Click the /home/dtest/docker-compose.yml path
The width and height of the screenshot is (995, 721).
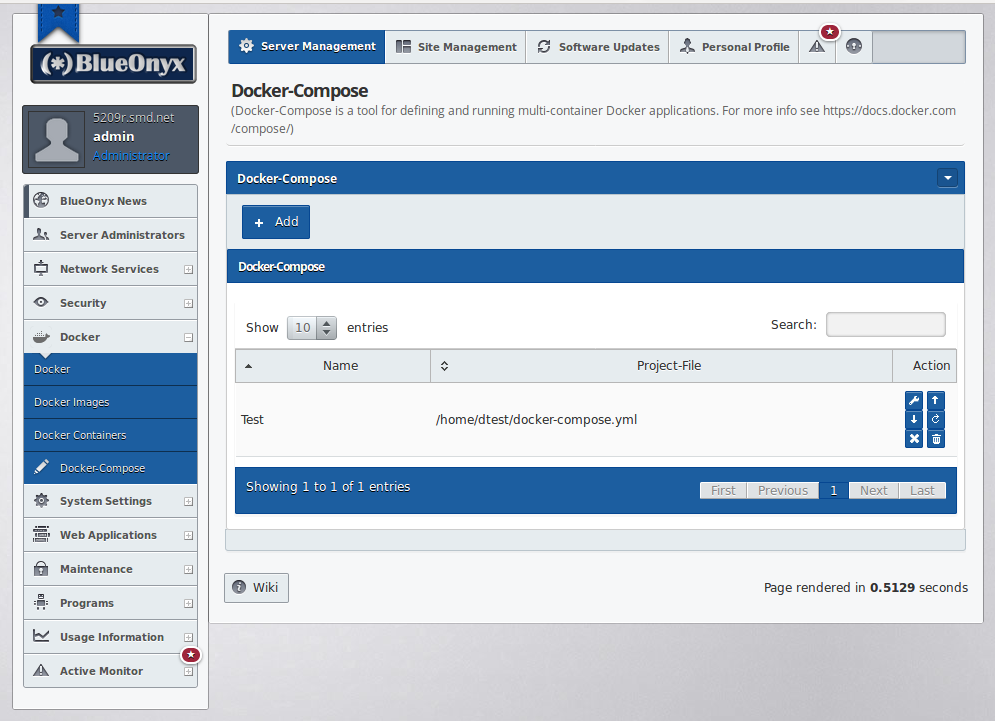coord(536,420)
